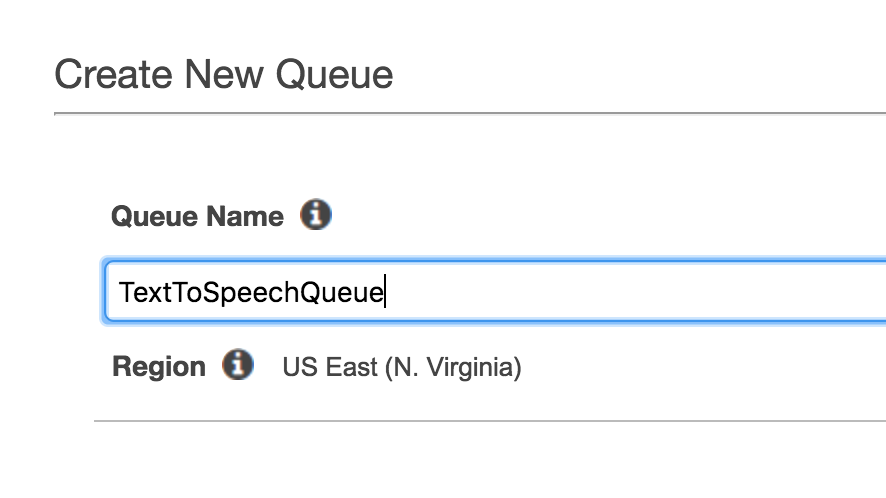Click the Create New Queue heading

[224, 75]
